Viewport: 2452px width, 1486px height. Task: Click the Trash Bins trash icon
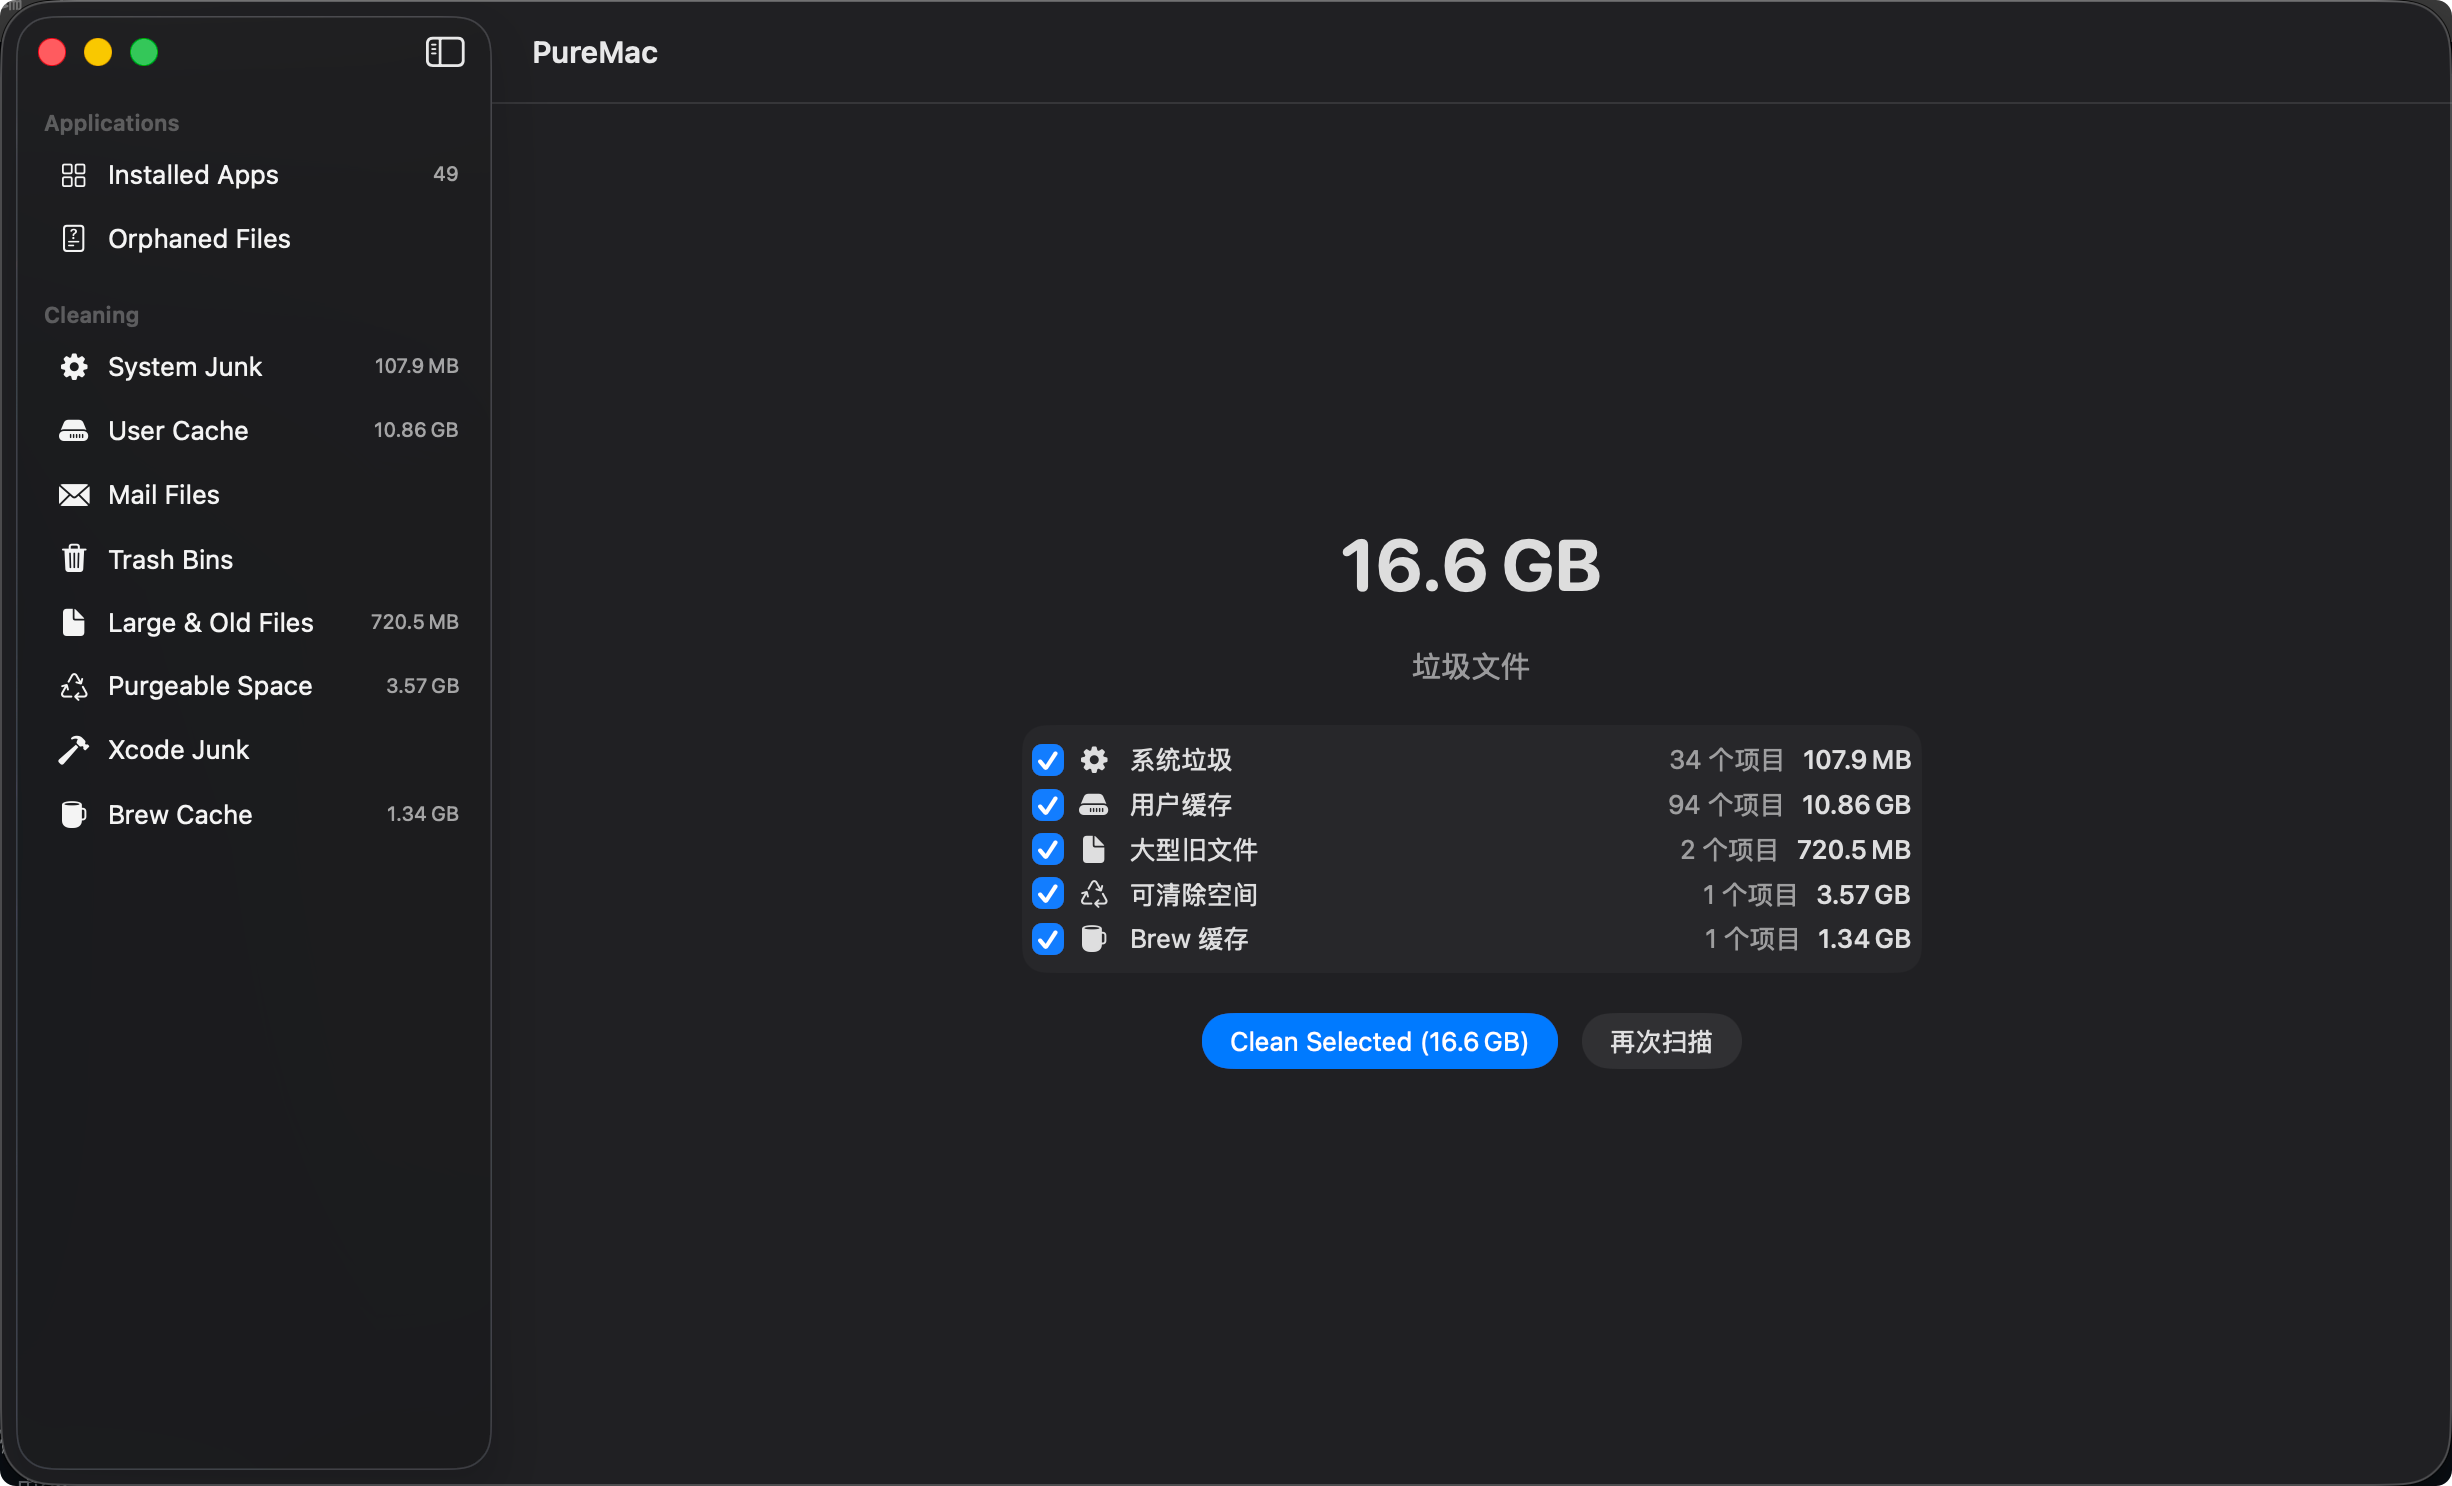tap(73, 559)
